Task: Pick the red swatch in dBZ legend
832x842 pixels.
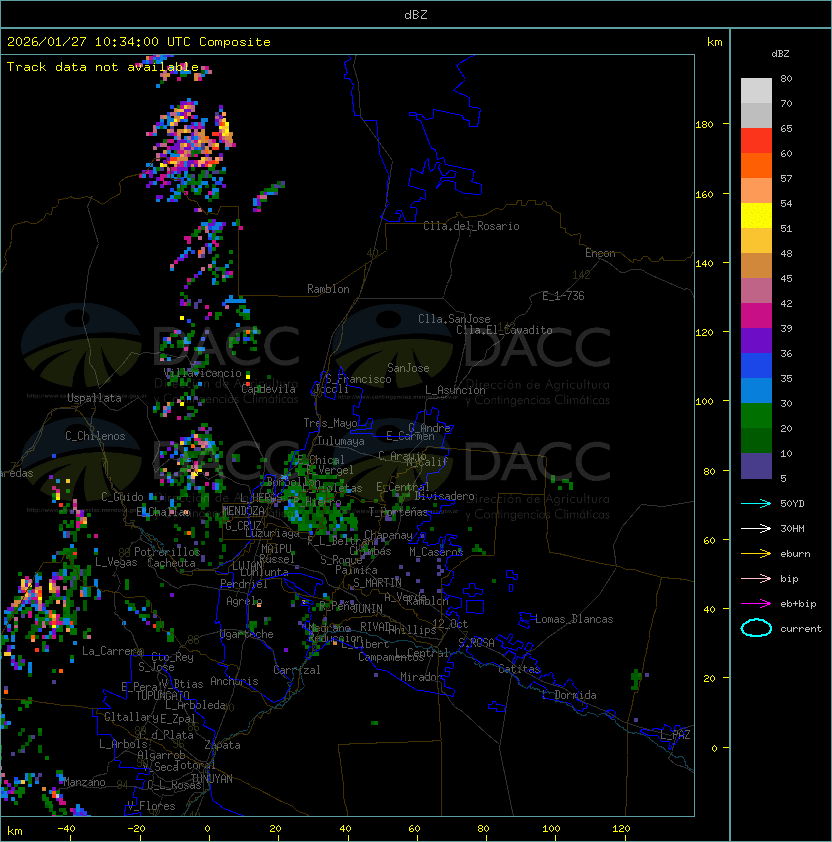Action: coord(756,141)
